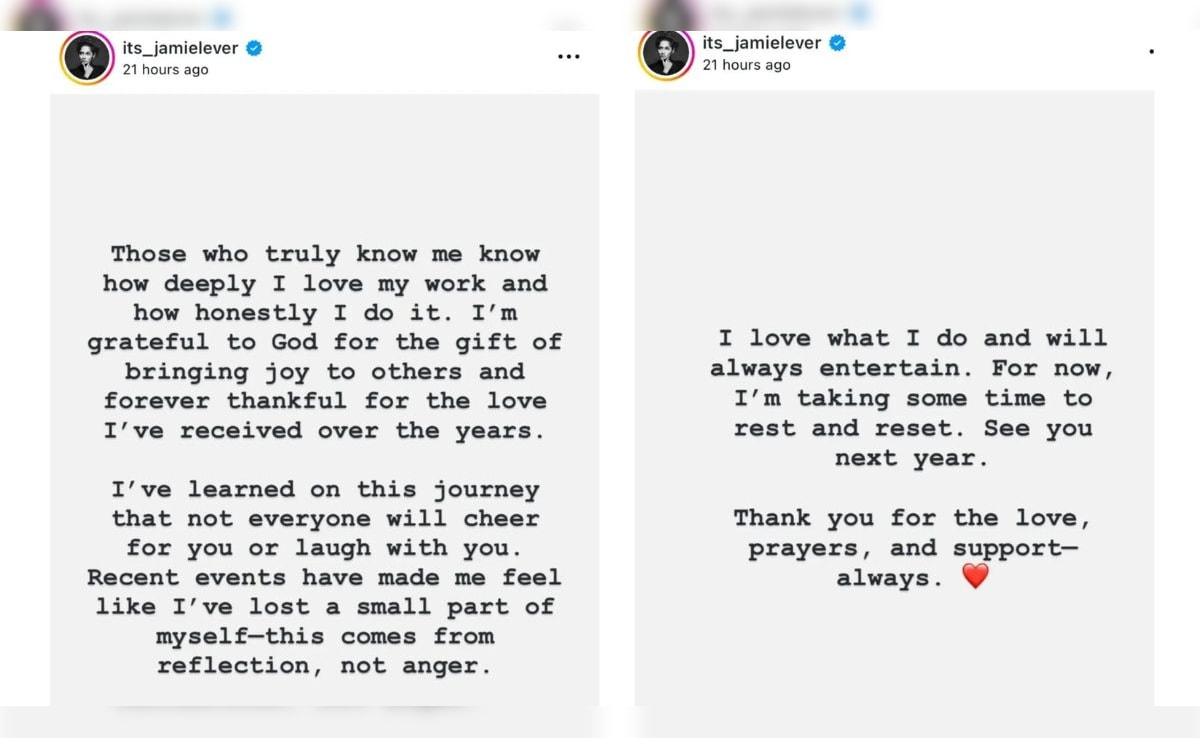The width and height of the screenshot is (1200, 738).
Task: Click "21 hours ago" timestamp on left post
Action: (x=165, y=70)
